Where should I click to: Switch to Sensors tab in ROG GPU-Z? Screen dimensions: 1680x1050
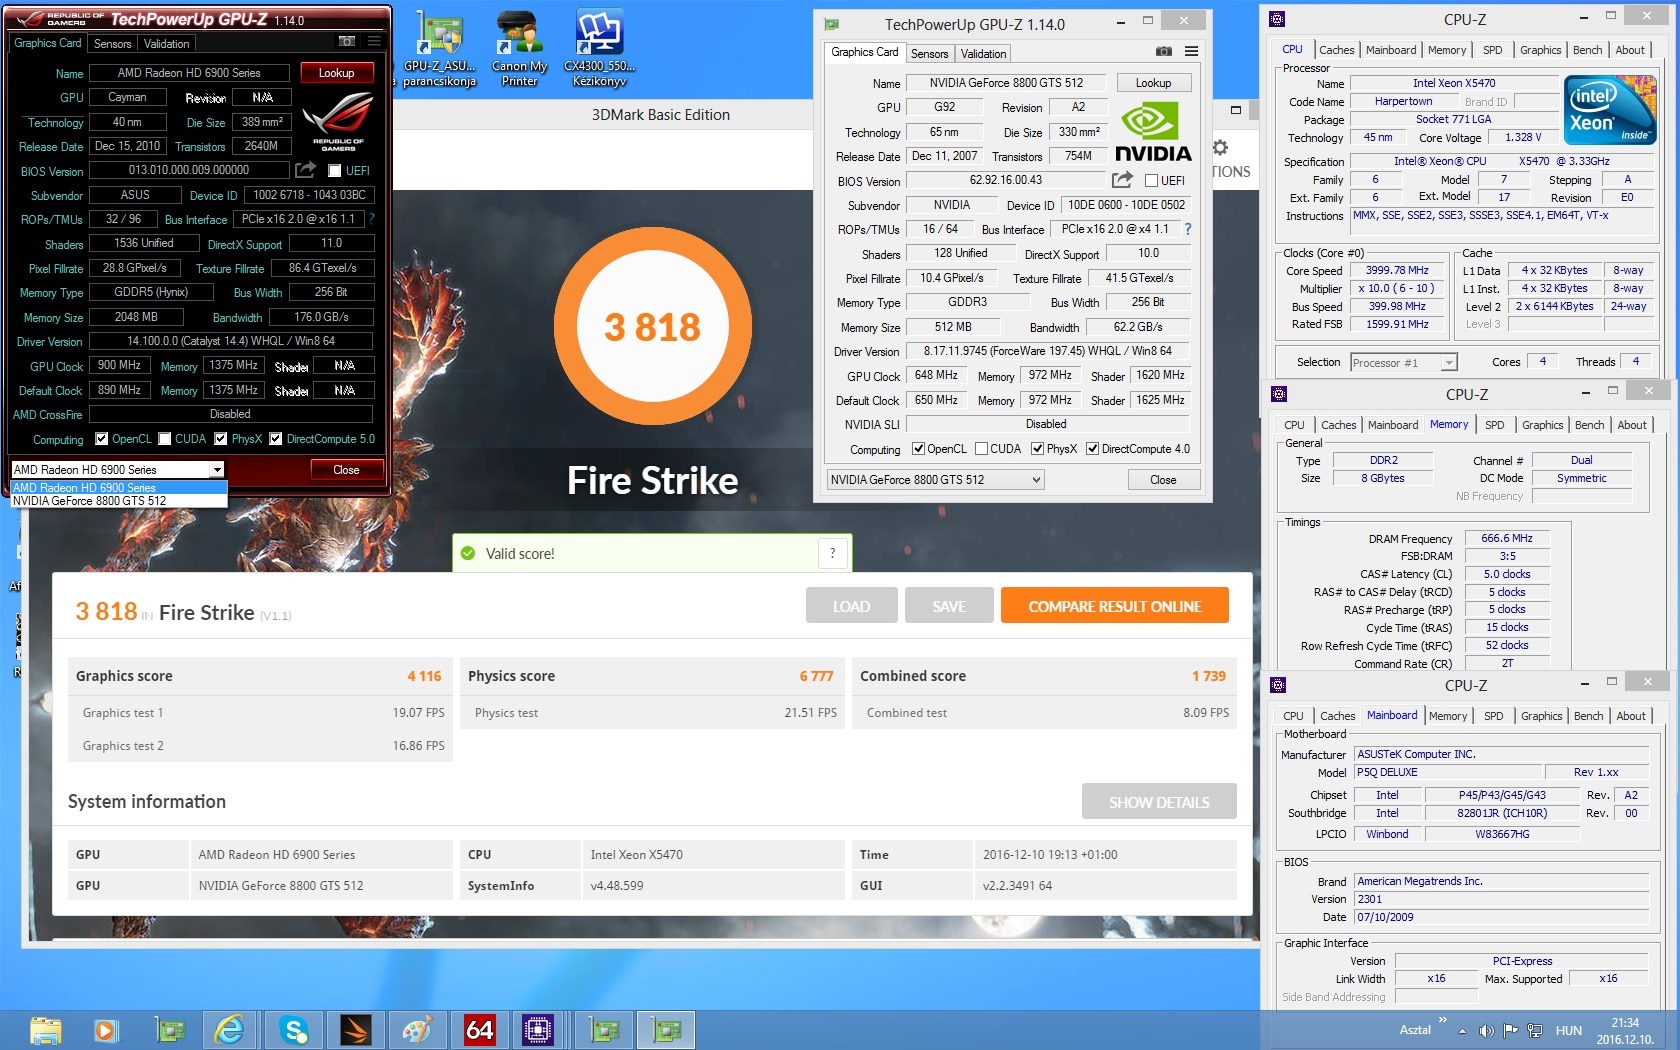coord(112,44)
